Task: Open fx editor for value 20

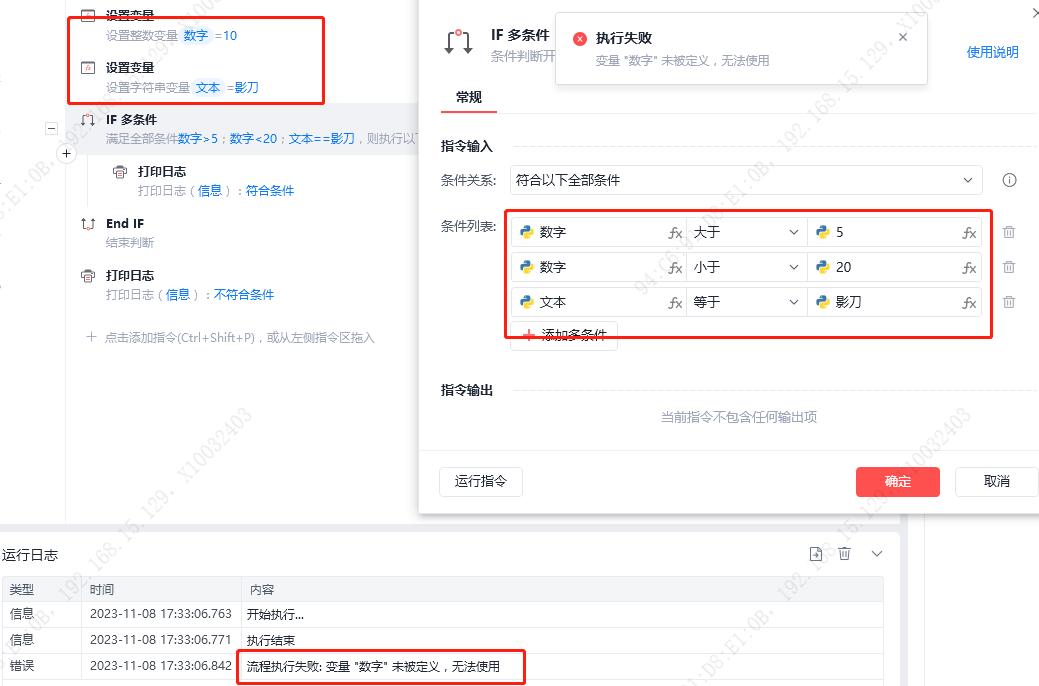Action: [x=969, y=268]
